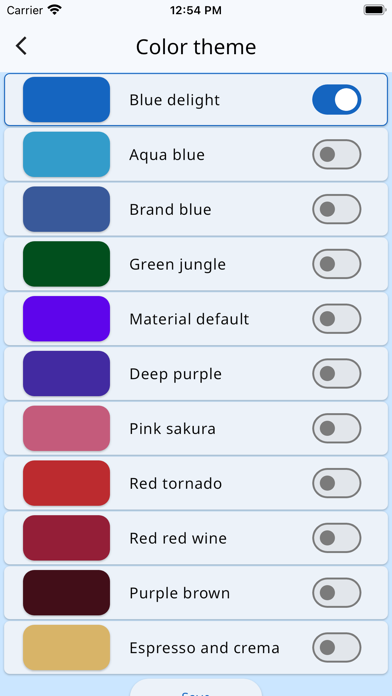This screenshot has height=696, width=392.
Task: Turn on Pink sakura toggle
Action: pyautogui.click(x=337, y=428)
